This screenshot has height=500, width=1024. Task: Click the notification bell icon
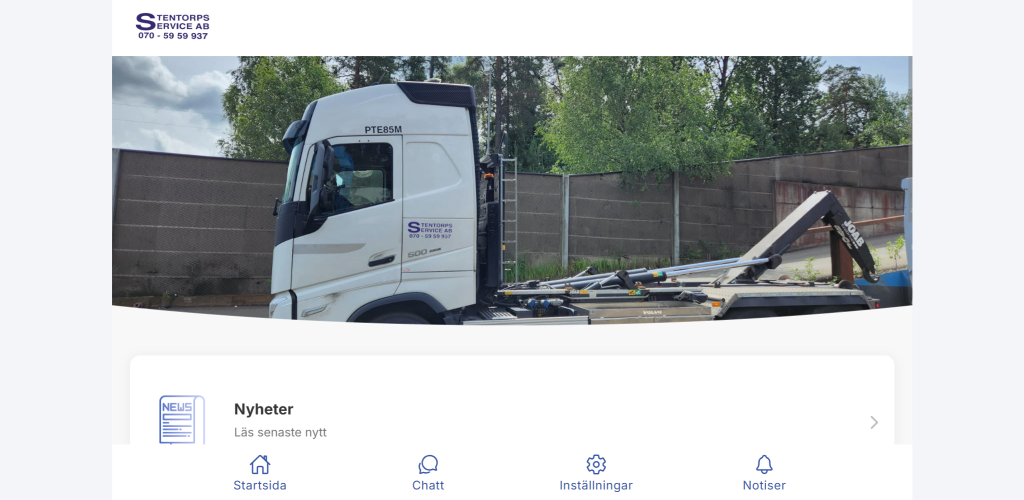click(764, 464)
